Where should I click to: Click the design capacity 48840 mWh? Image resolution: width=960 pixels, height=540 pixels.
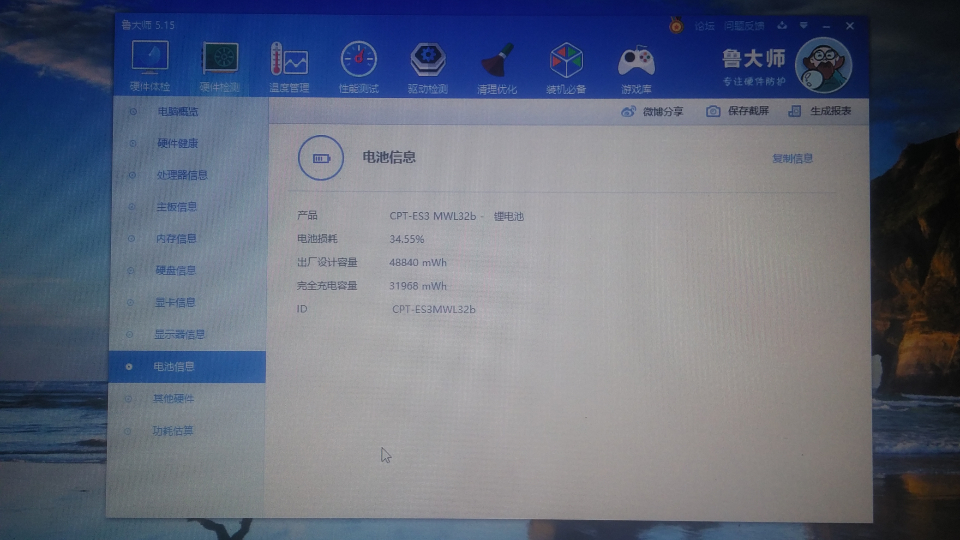(418, 263)
